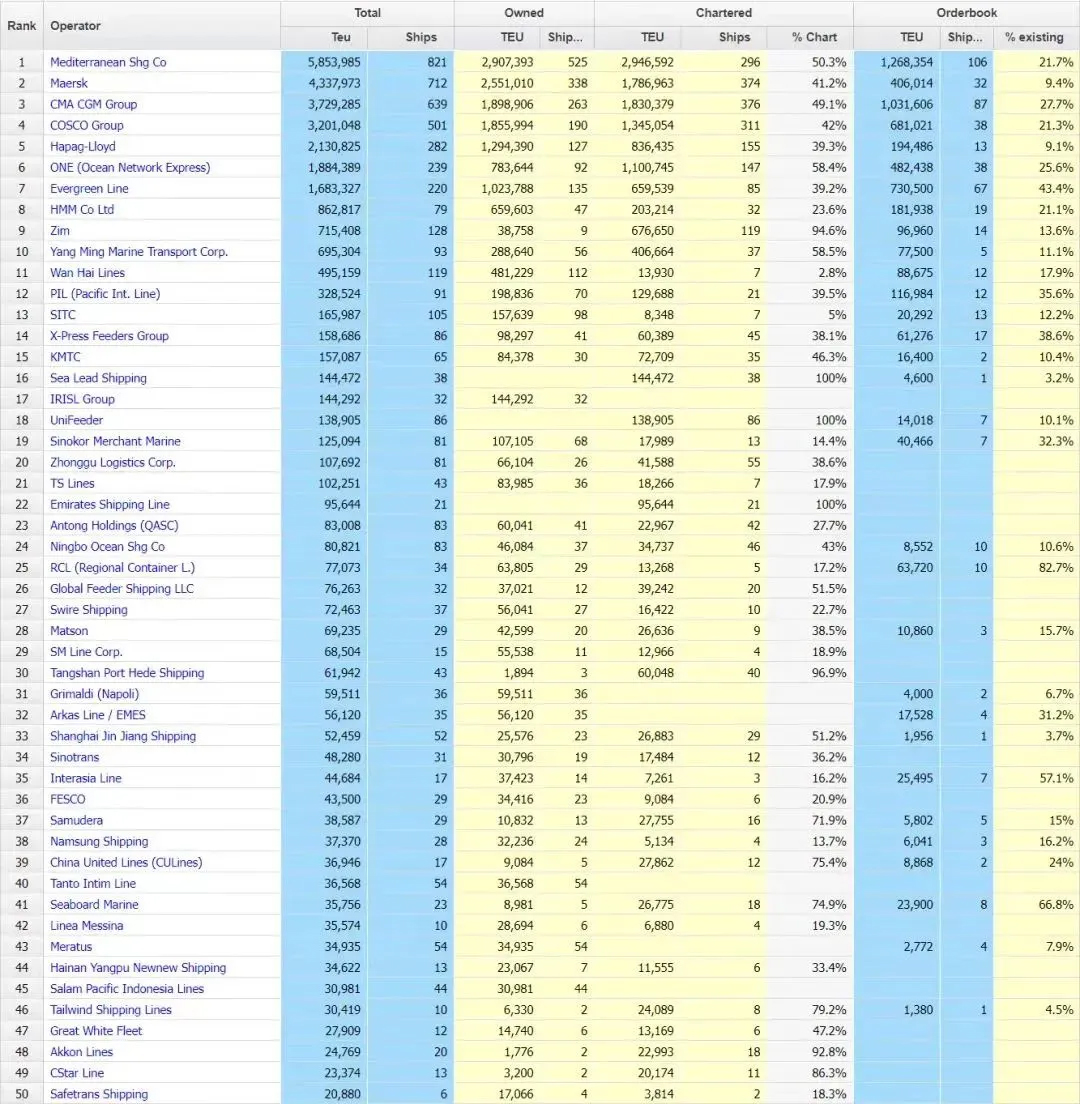Open the Global Feeder Shipping LLC link
This screenshot has width=1080, height=1104.
point(121,589)
